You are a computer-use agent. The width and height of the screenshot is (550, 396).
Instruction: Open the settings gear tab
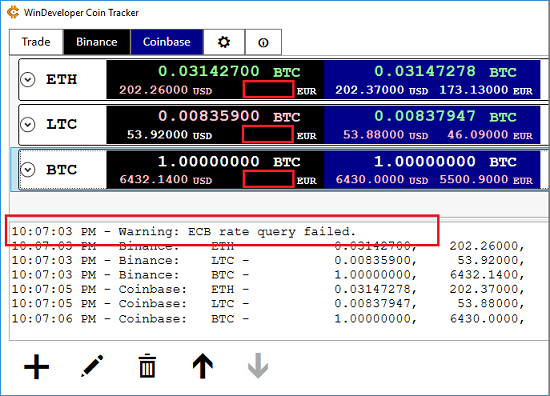pyautogui.click(x=224, y=42)
